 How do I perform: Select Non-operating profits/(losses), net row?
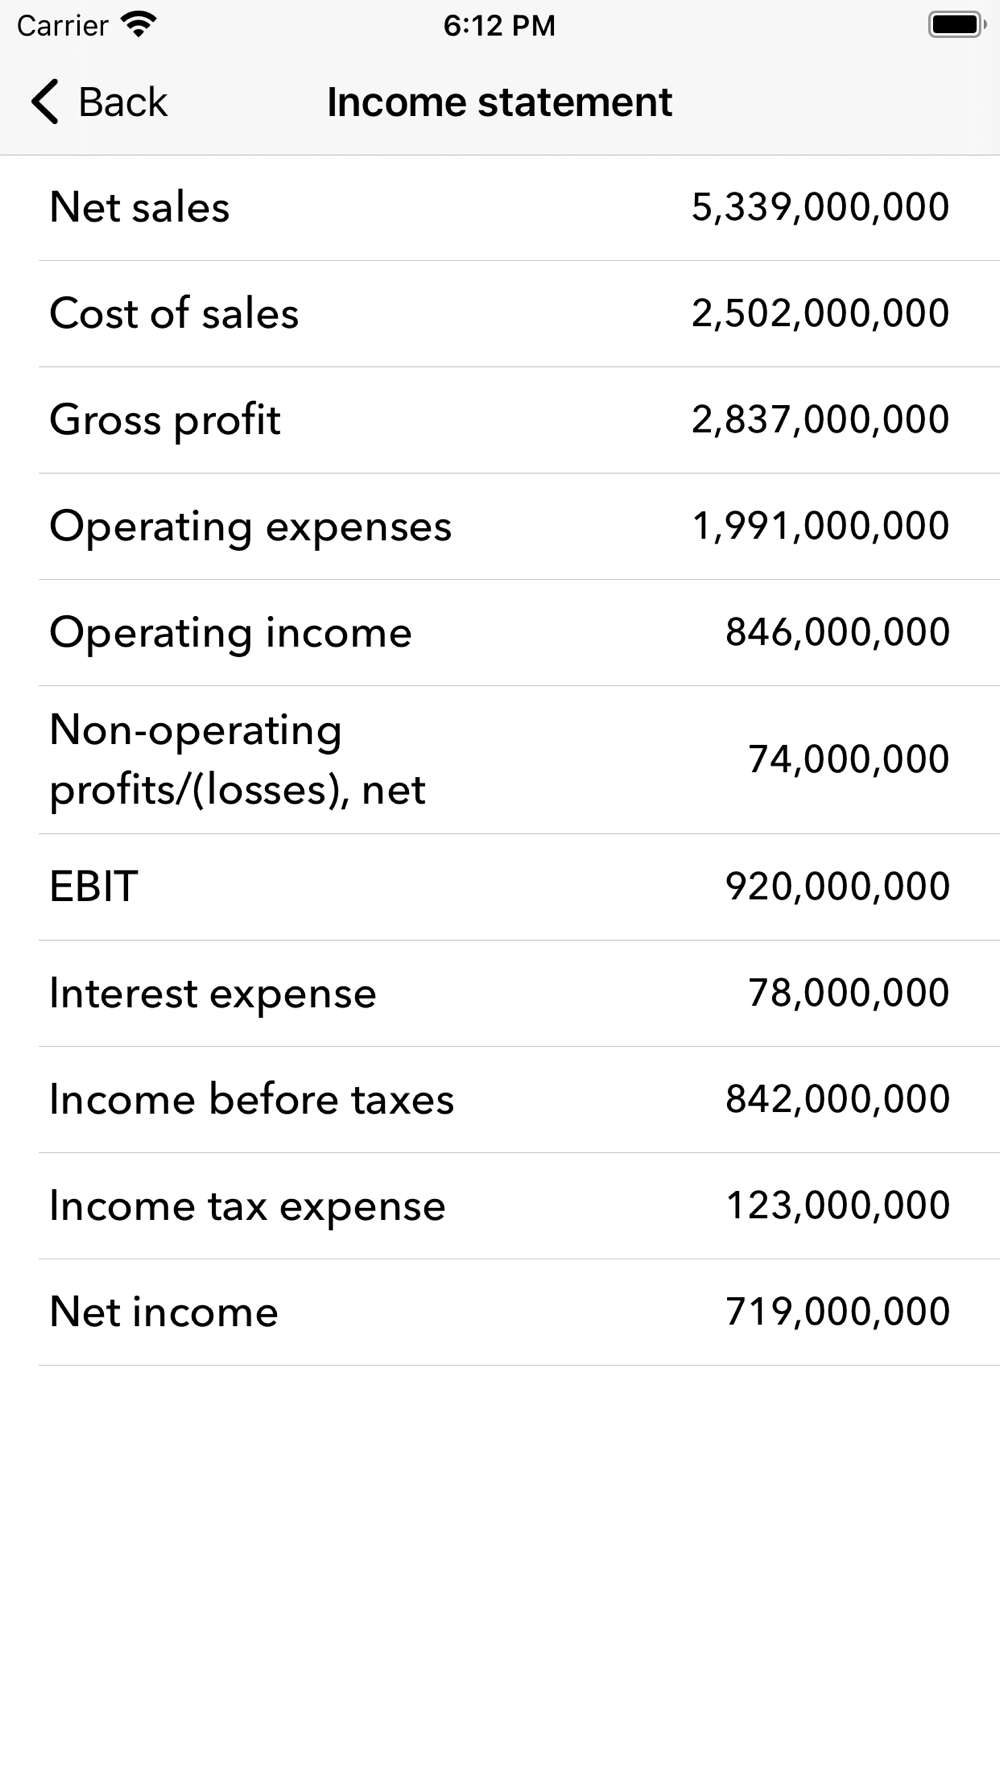tap(500, 760)
